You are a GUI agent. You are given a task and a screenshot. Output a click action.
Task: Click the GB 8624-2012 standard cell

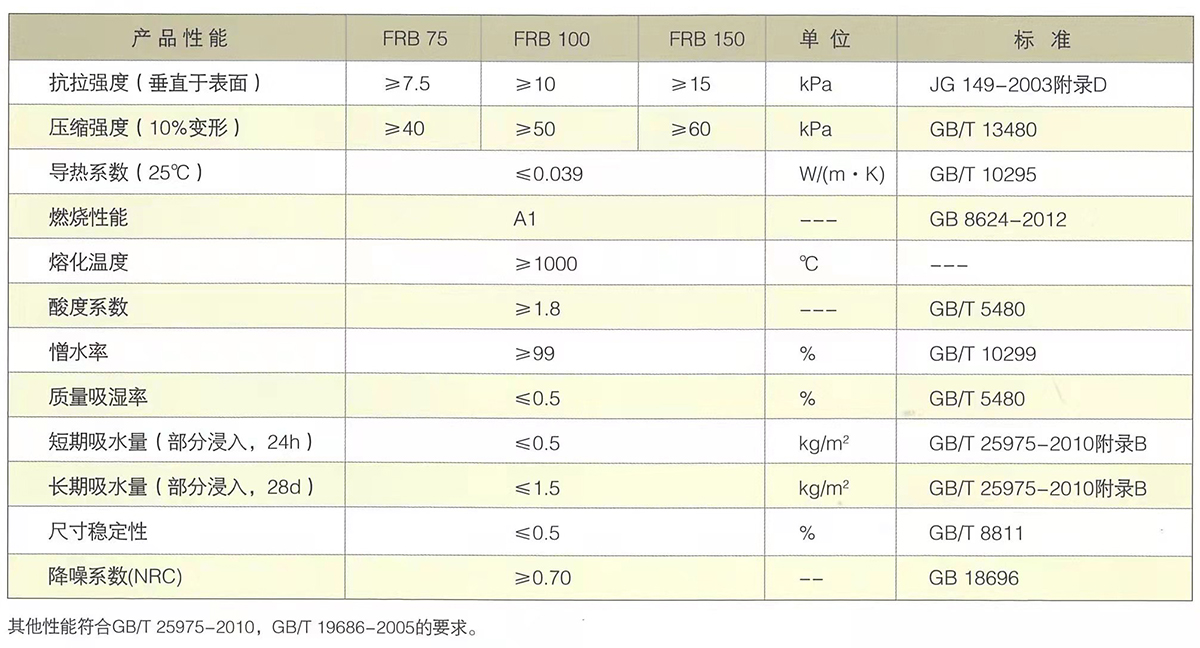997,219
